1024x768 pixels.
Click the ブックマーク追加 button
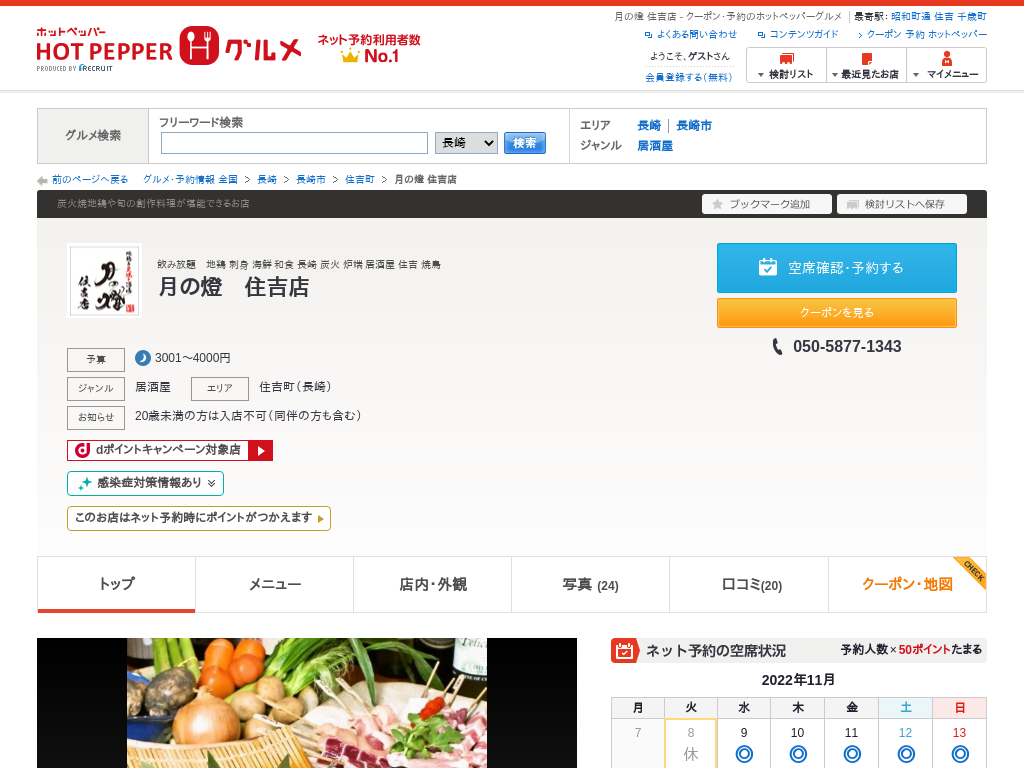767,204
